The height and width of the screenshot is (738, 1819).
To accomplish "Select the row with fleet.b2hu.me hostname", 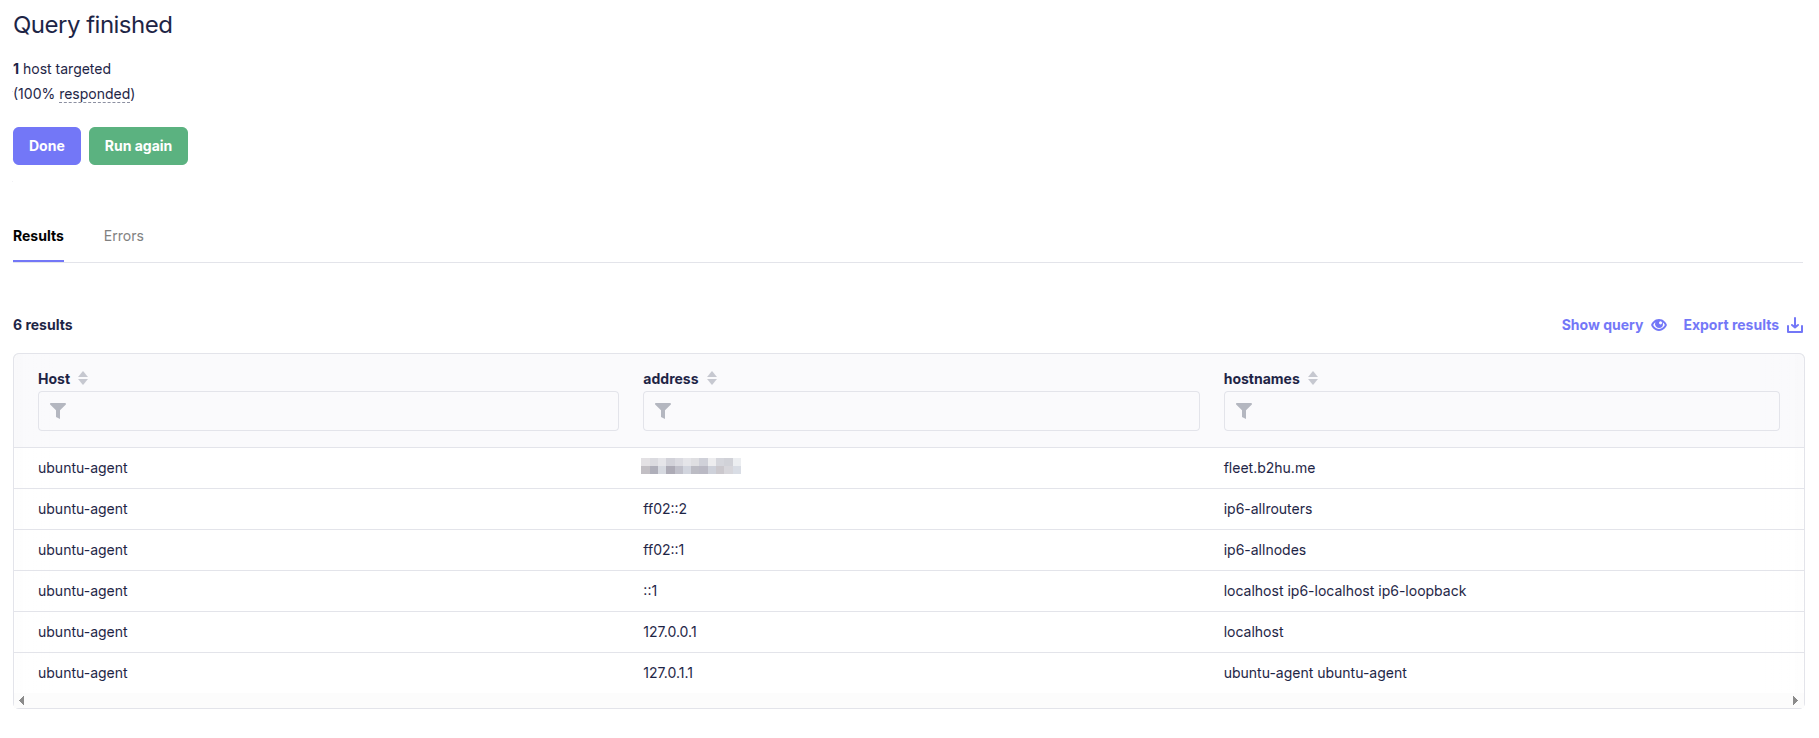I will click(1269, 468).
